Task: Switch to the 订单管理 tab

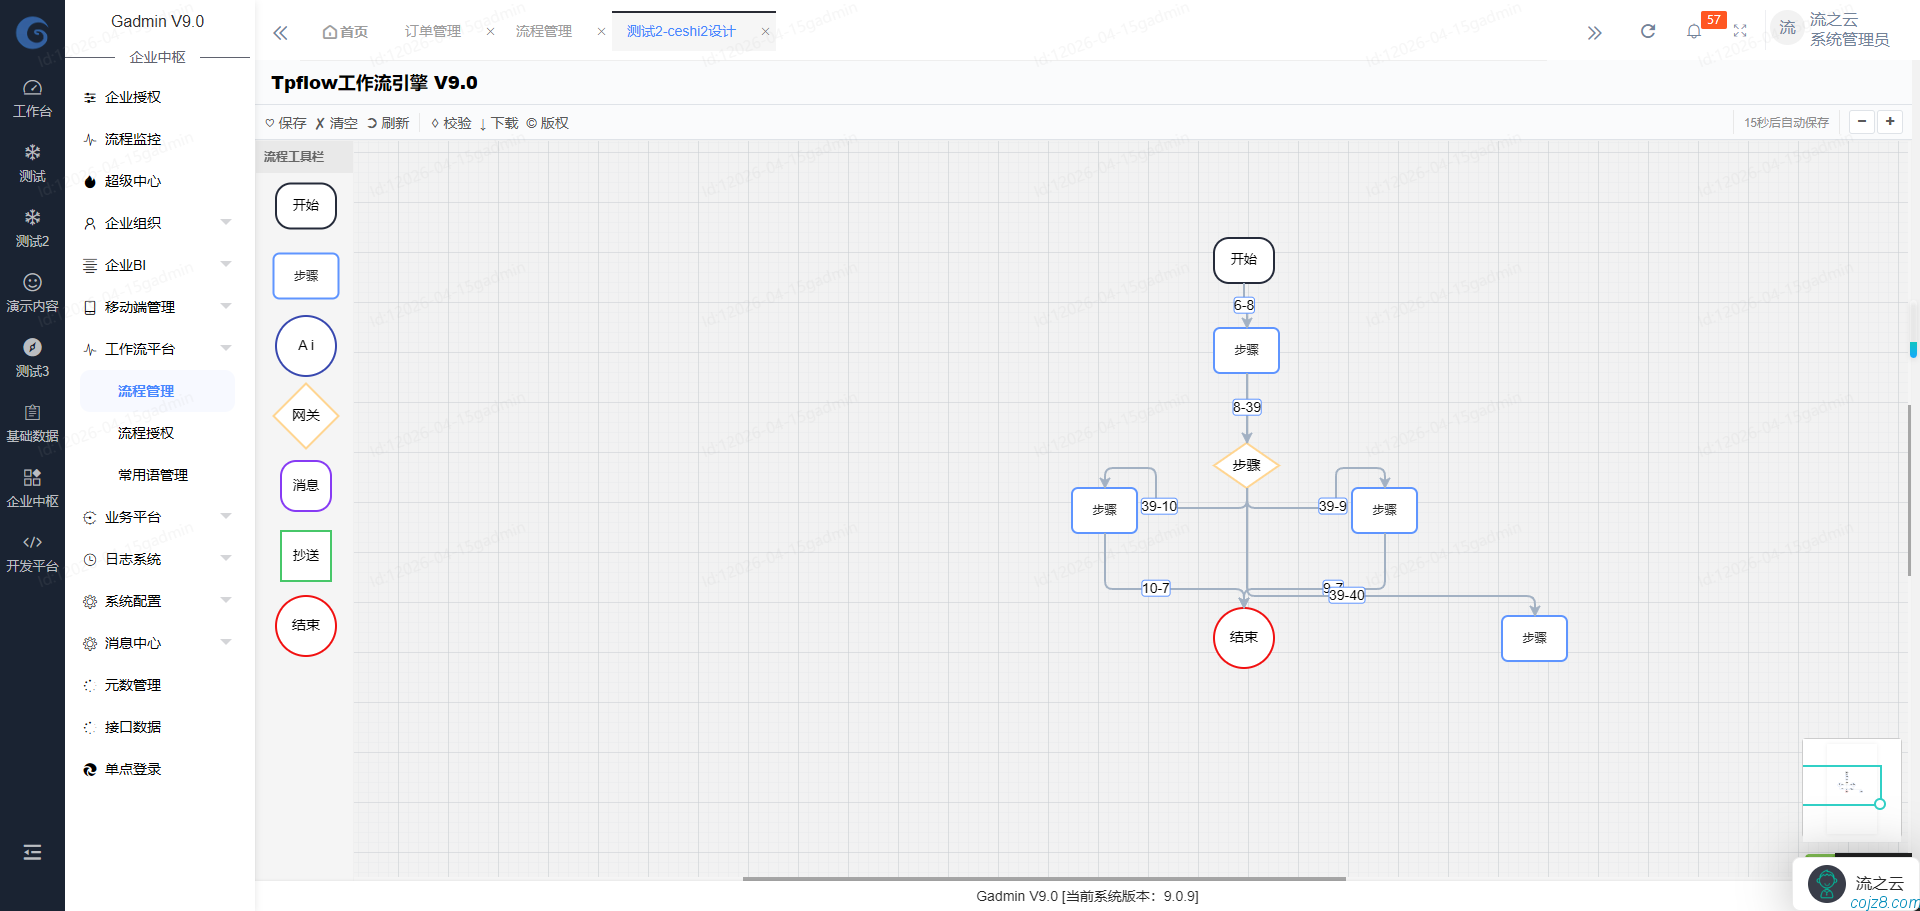Action: pyautogui.click(x=432, y=31)
